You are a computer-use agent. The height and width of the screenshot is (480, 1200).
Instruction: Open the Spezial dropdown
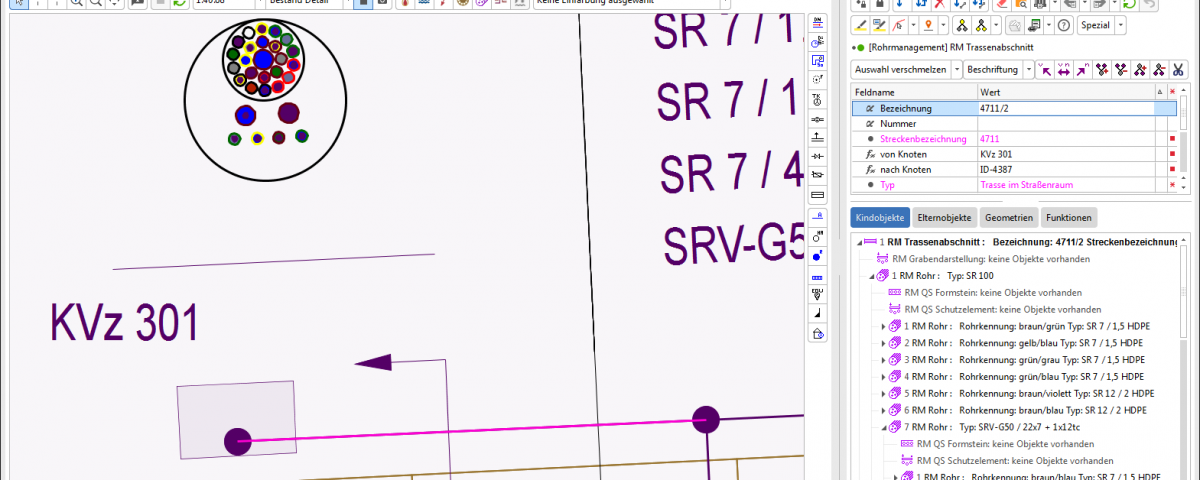click(x=1120, y=25)
